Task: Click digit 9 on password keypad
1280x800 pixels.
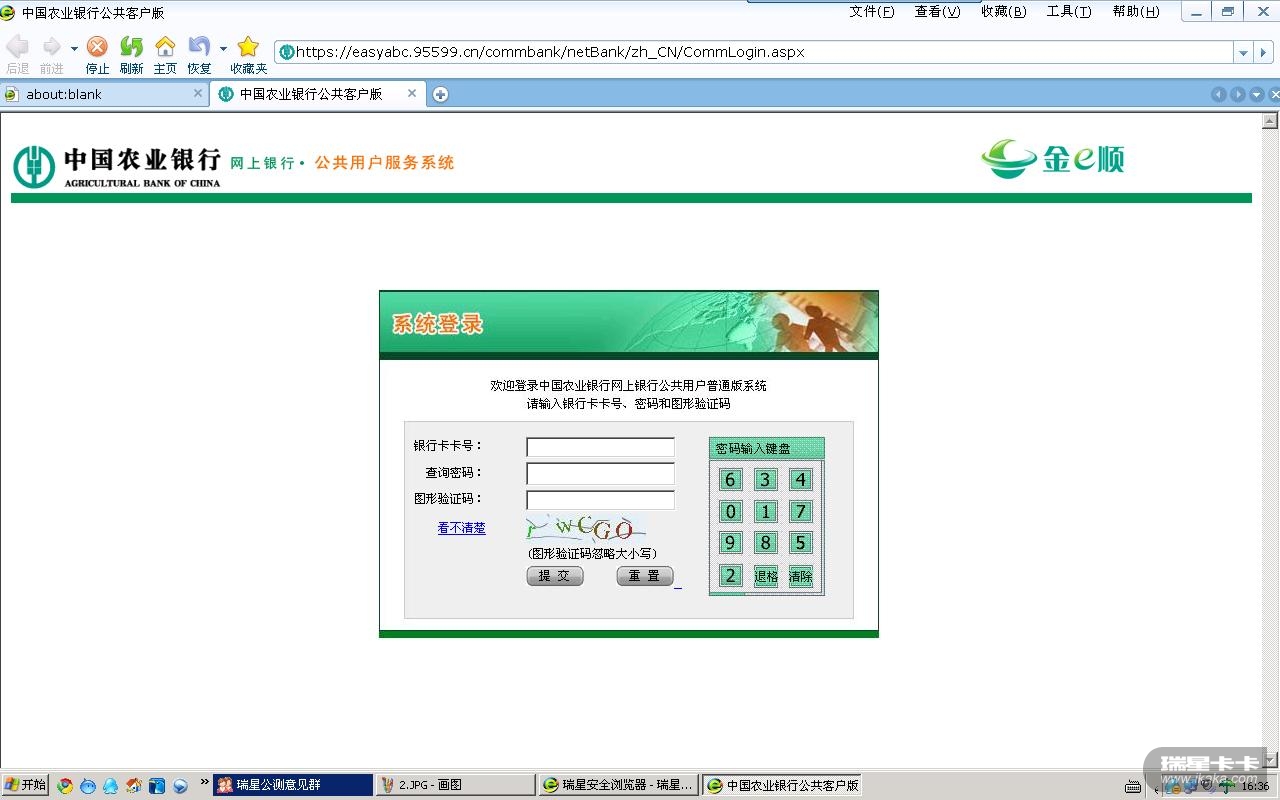Action: click(x=731, y=543)
